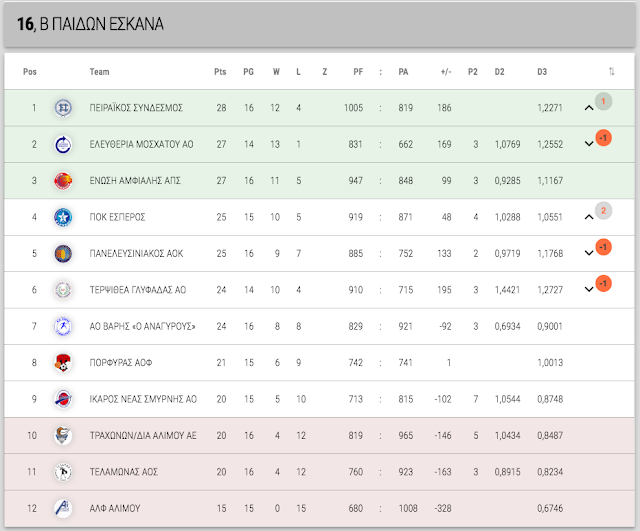Image resolution: width=640 pixels, height=531 pixels.
Task: Click the ΑΛΦ ΑΛΙΜΟΥ team logo
Action: (63, 509)
